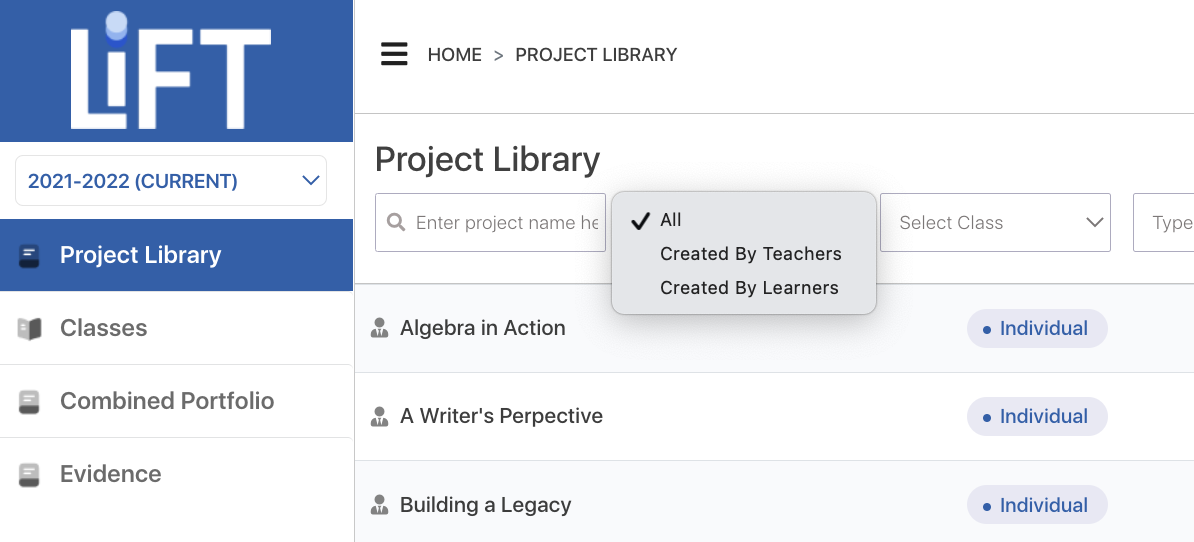Click Individual badge for Algebra in Action
The width and height of the screenshot is (1194, 542).
pyautogui.click(x=1037, y=328)
